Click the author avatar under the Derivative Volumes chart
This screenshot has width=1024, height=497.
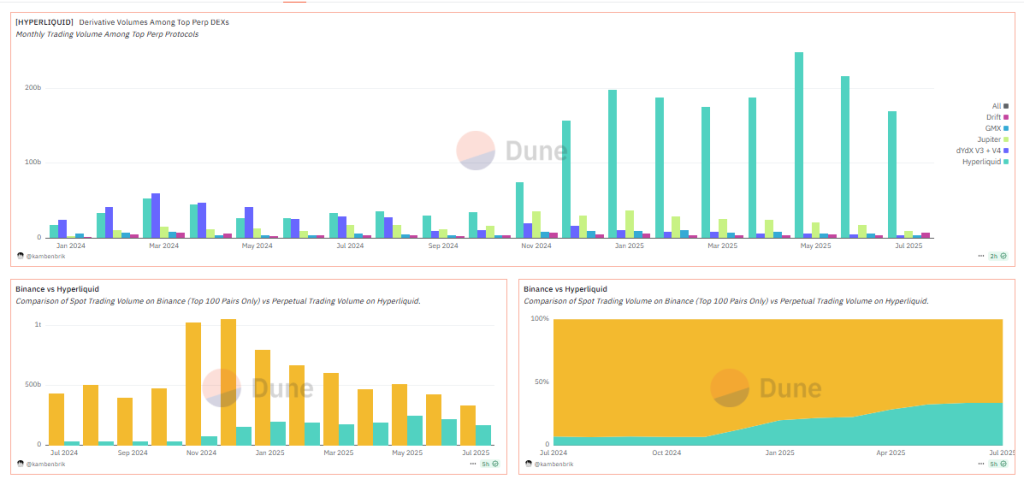[20, 256]
